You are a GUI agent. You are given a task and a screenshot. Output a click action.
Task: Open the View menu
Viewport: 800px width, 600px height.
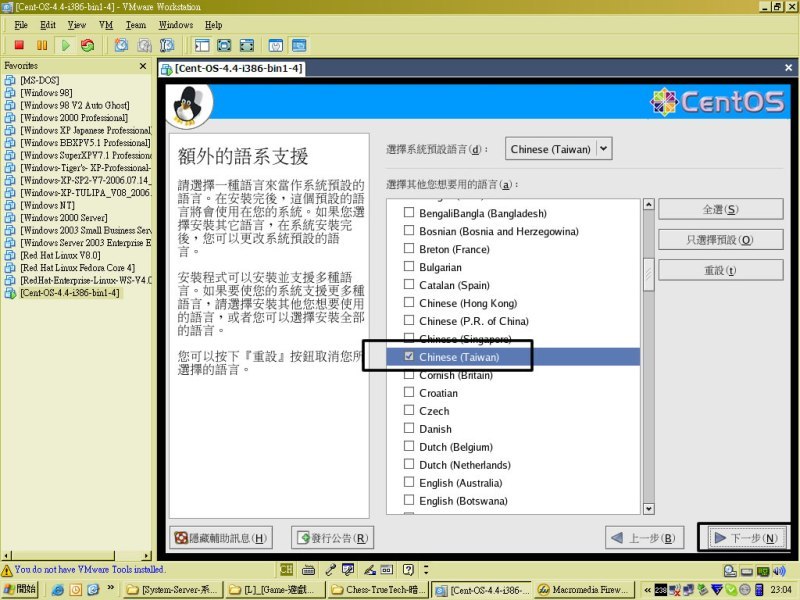coord(77,25)
